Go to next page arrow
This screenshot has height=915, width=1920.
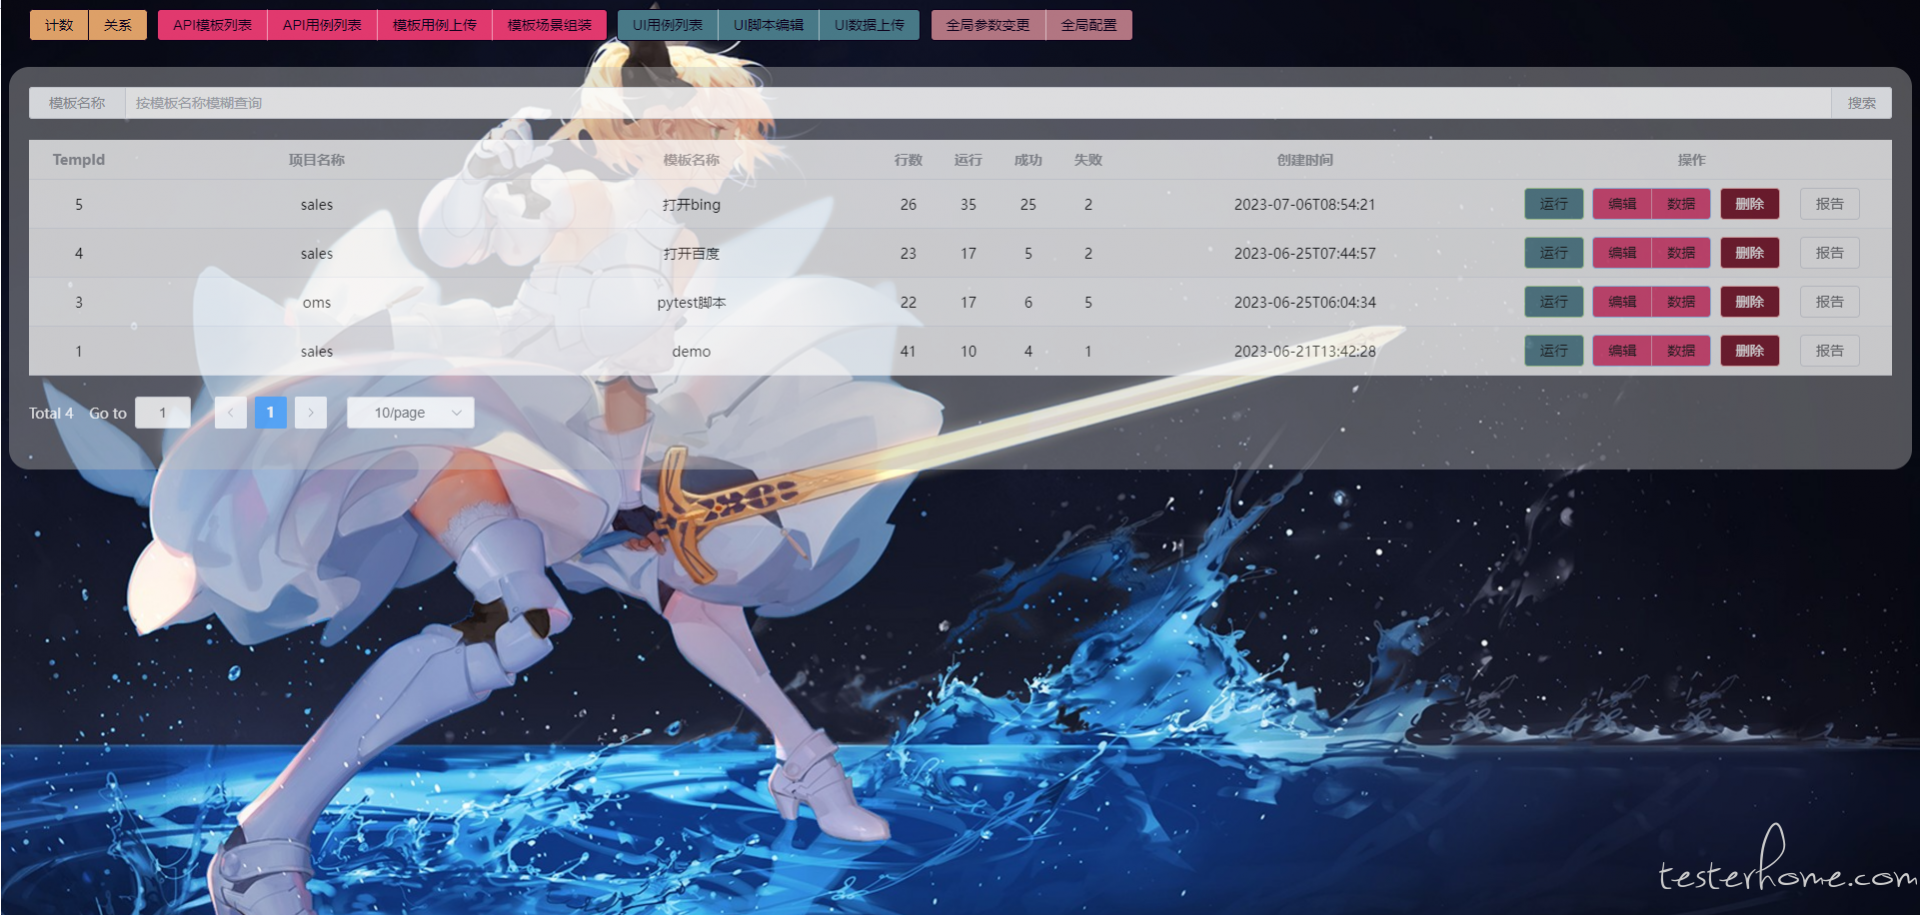tap(311, 413)
